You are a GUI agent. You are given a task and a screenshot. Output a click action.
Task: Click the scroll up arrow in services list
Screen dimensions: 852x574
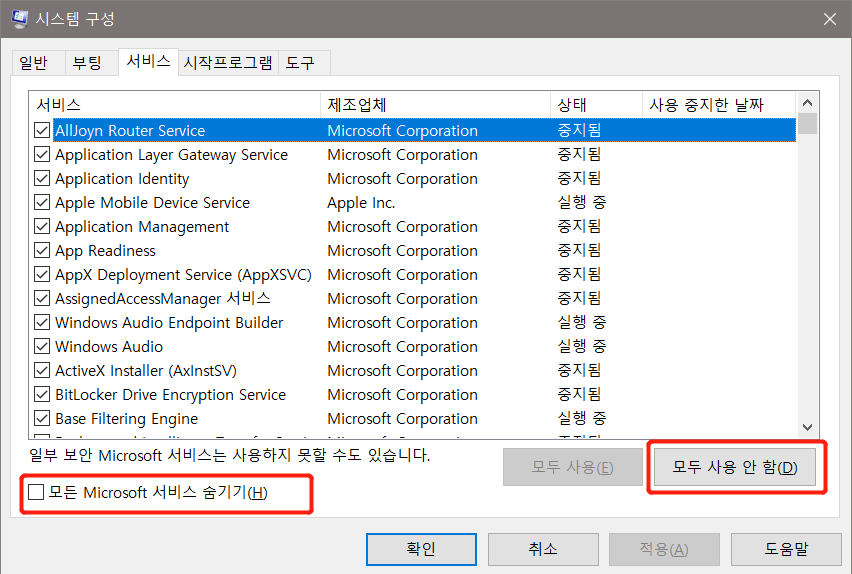807,102
